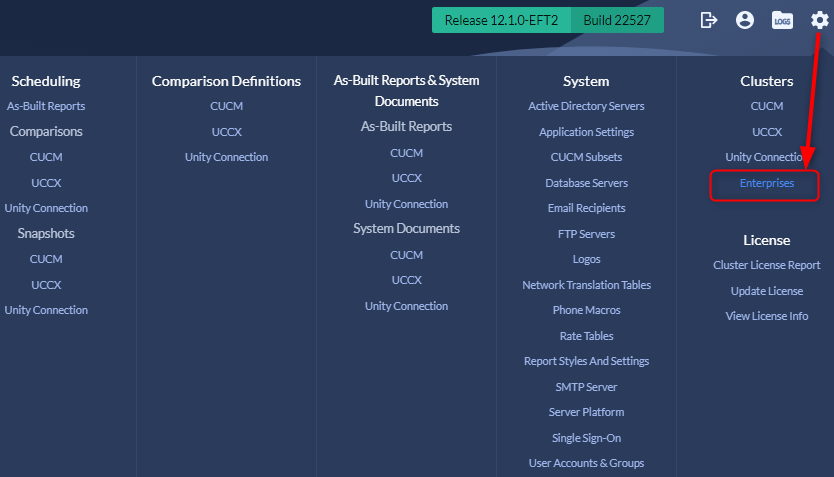The width and height of the screenshot is (834, 477).
Task: Open As-Built Reports under Scheduling
Action: click(46, 106)
